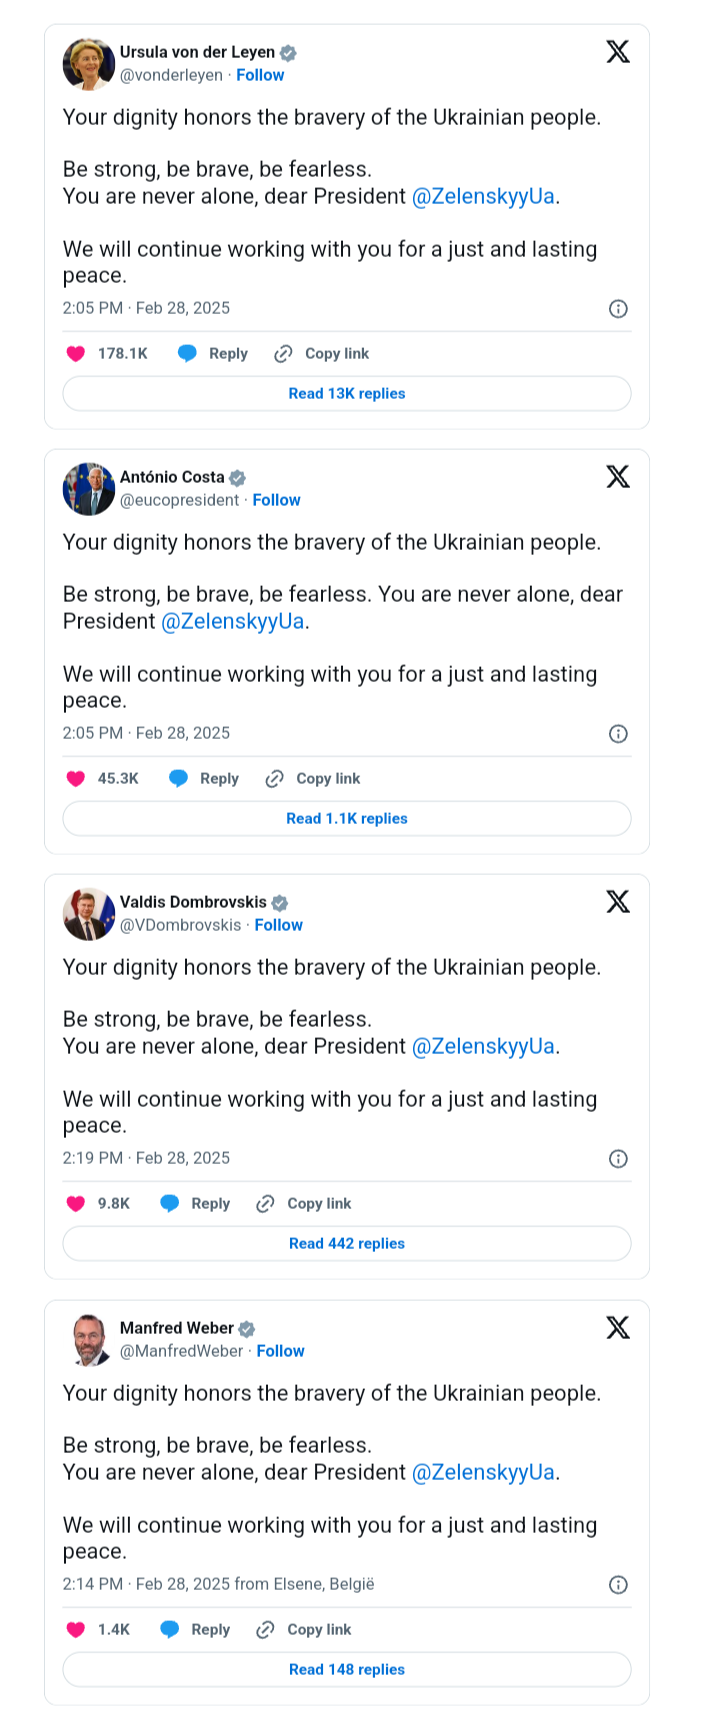This screenshot has width=725, height=1715.
Task: Open the info icon on António Costa's tweet
Action: tap(618, 734)
